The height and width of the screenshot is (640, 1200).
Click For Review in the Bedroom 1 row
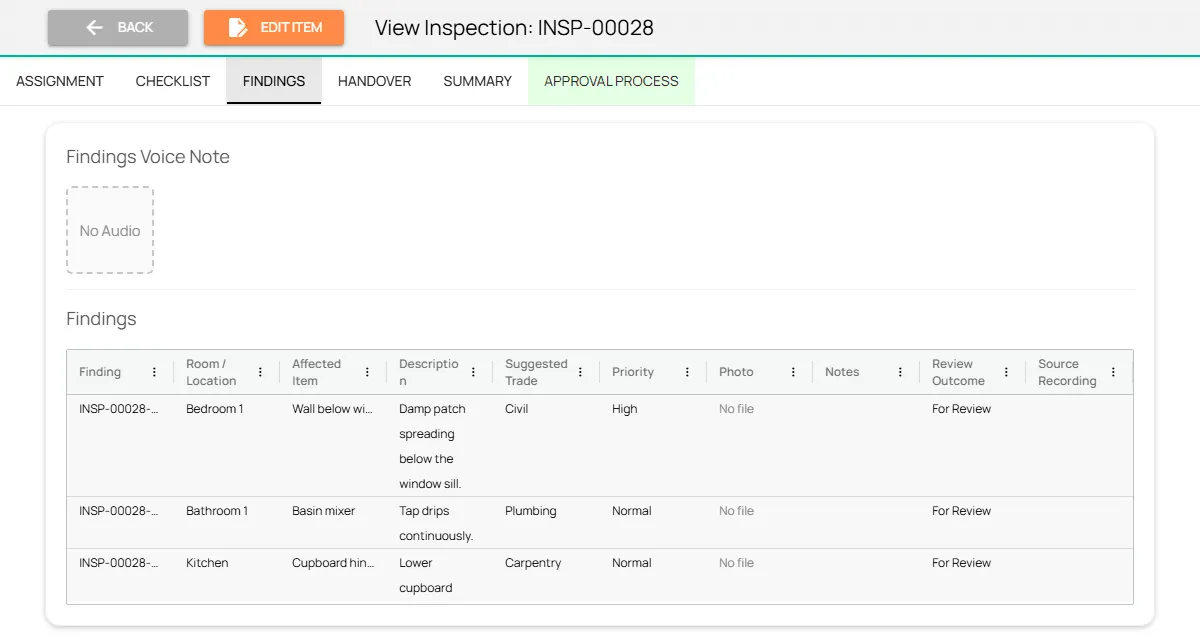[962, 409]
